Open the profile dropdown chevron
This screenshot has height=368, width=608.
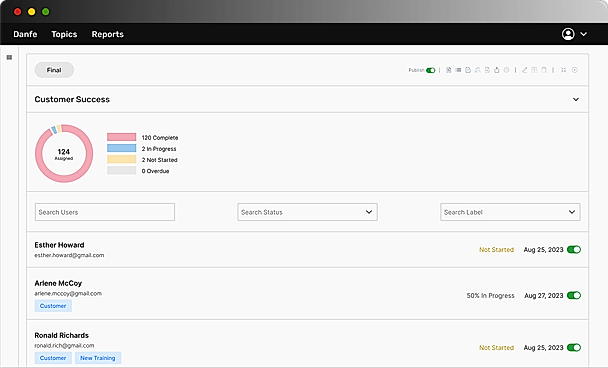(x=583, y=34)
